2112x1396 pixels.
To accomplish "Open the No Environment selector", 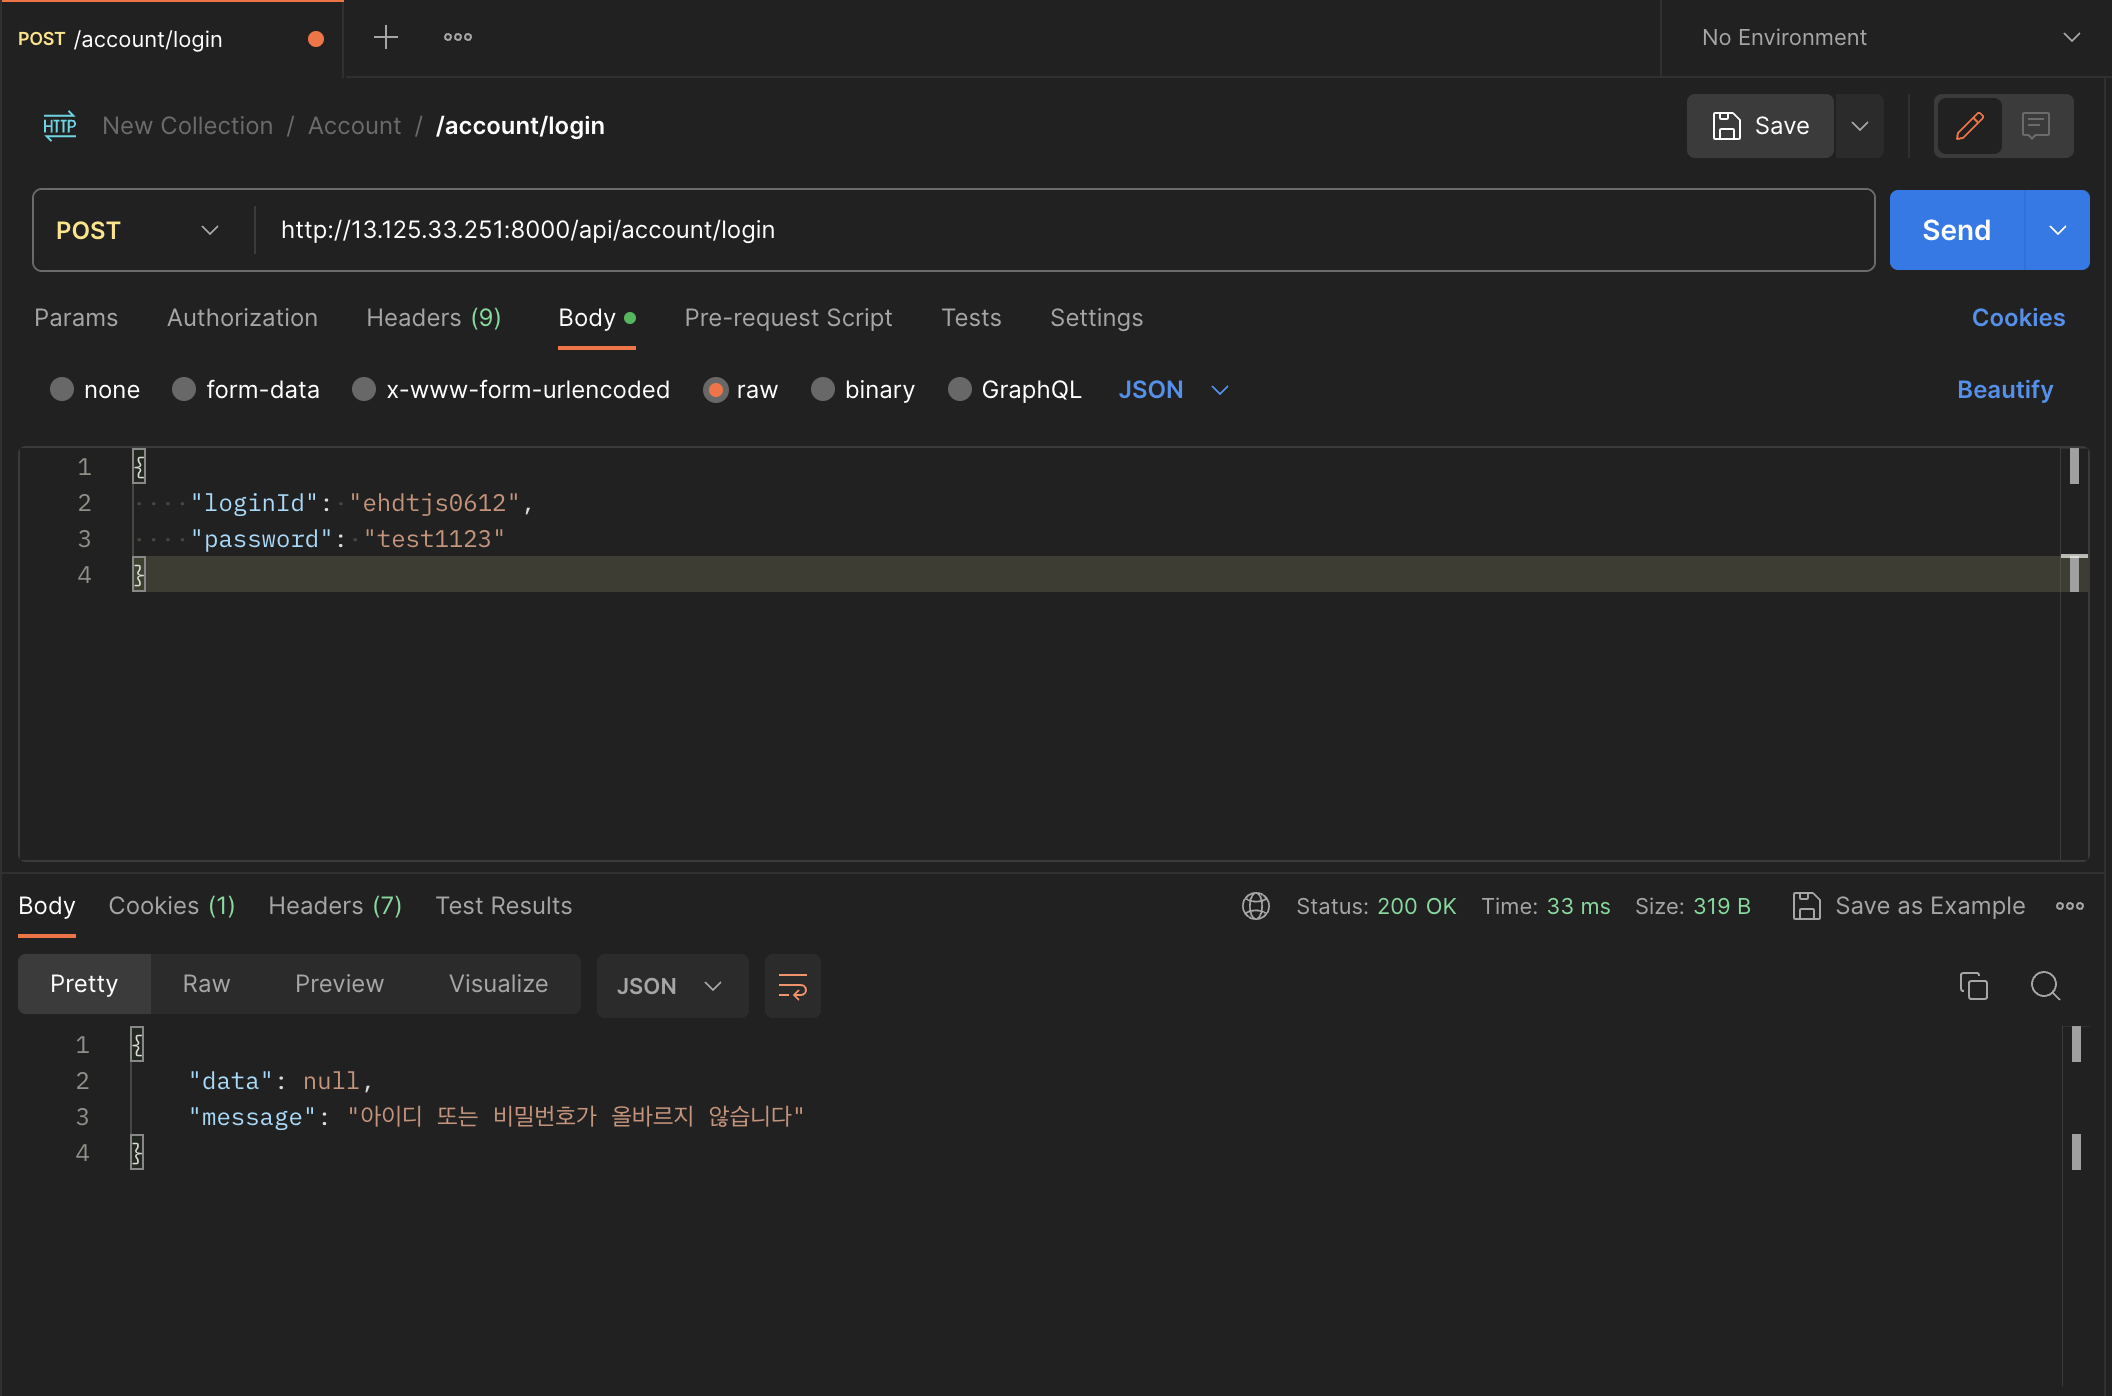I will [x=1886, y=38].
